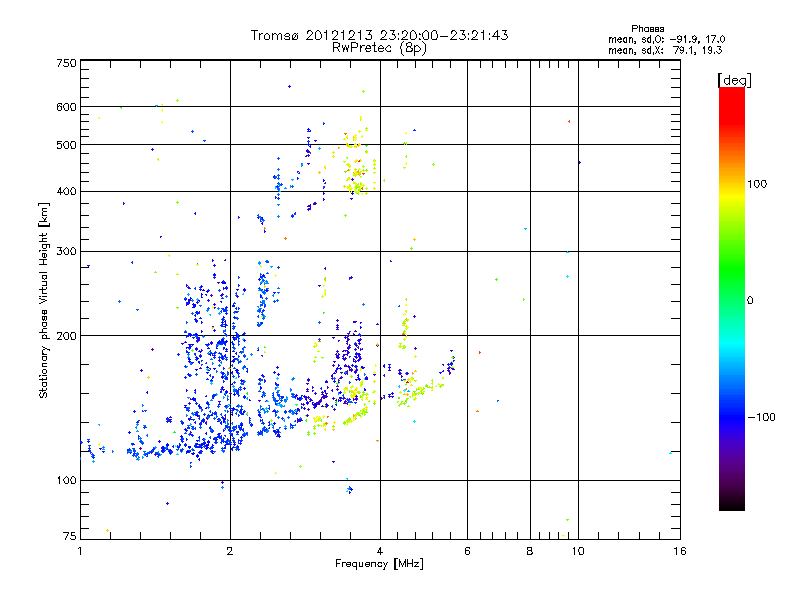This screenshot has height=600, width=800.
Task: Click the 'mean, sd,X: 79.1, 19.3' line
Action: (665, 50)
